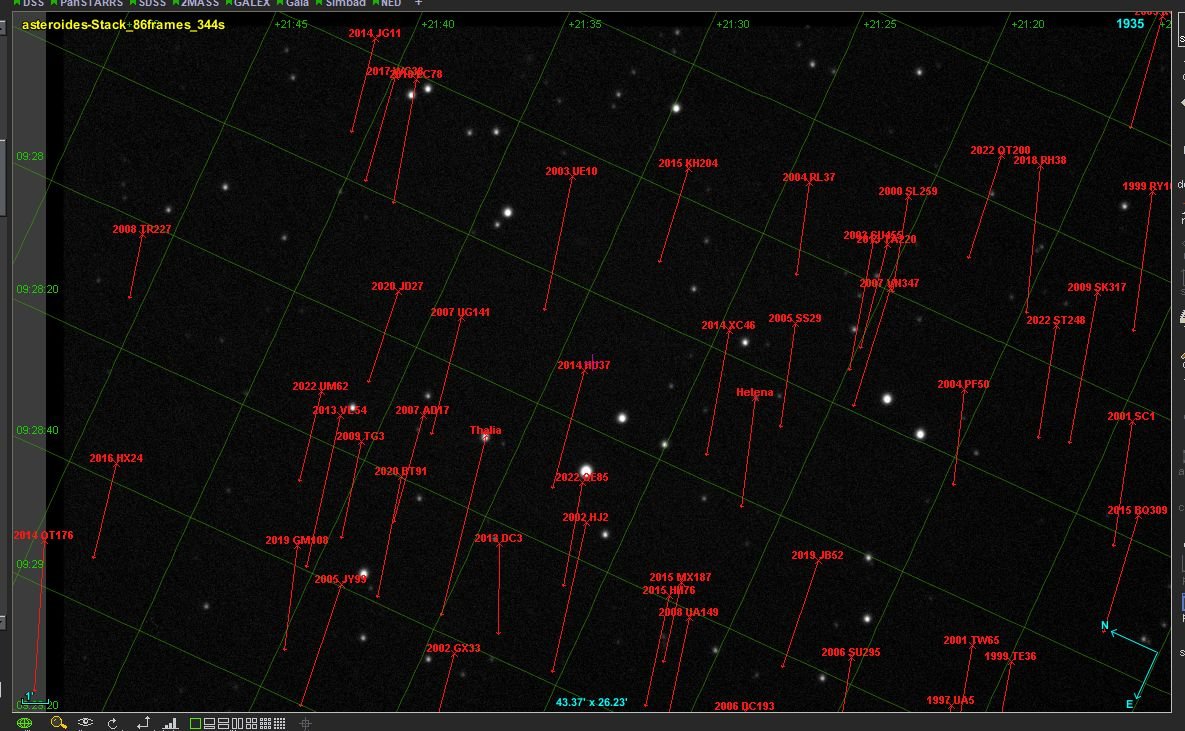Select the Helena asteroid label

[754, 392]
